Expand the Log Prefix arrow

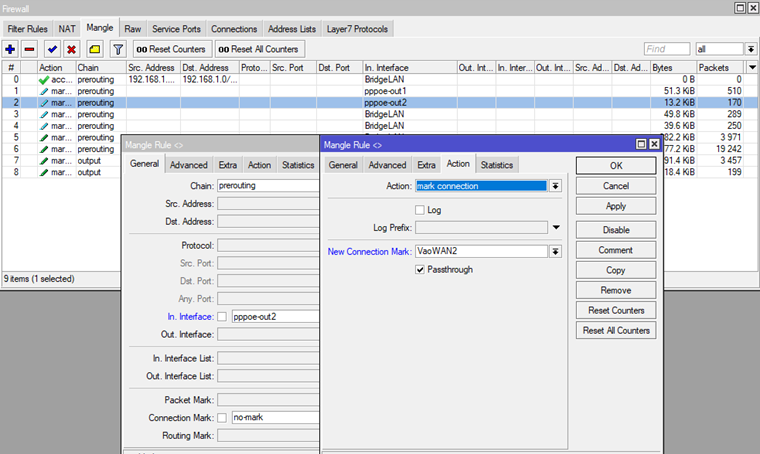pyautogui.click(x=555, y=228)
